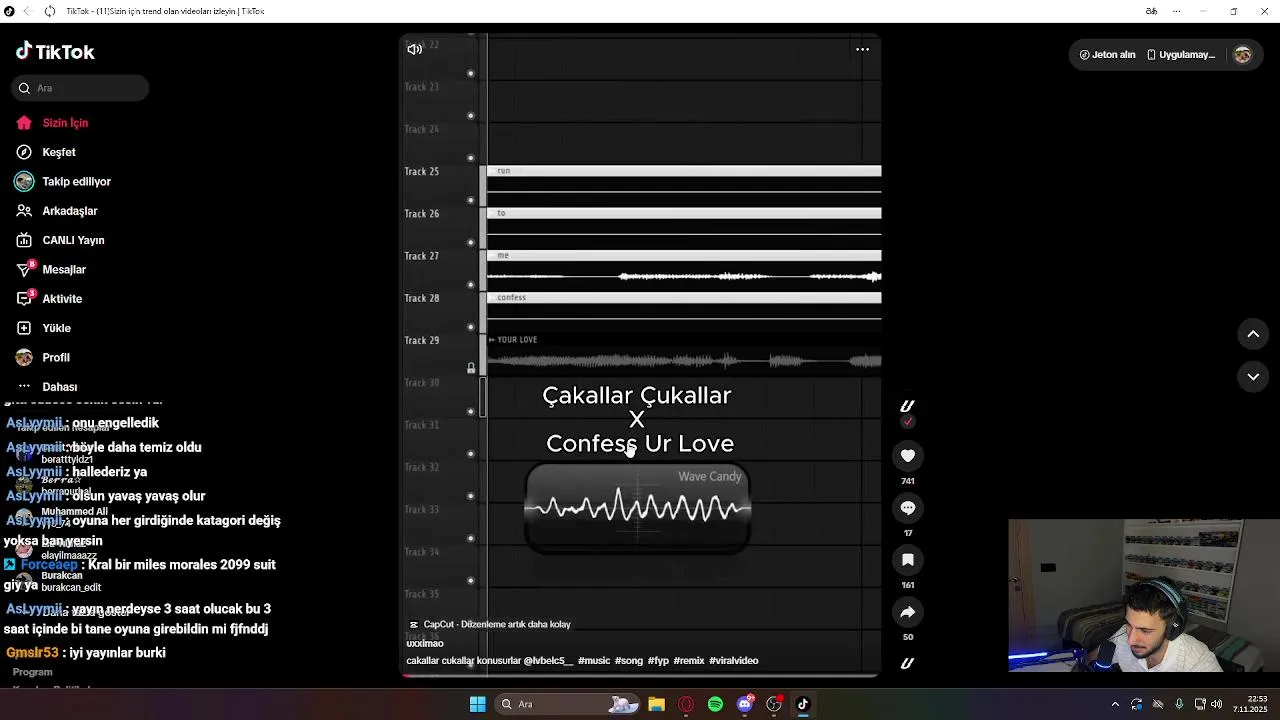Image resolution: width=1280 pixels, height=720 pixels.
Task: Open Takip edilliyor following feed
Action: (76, 181)
